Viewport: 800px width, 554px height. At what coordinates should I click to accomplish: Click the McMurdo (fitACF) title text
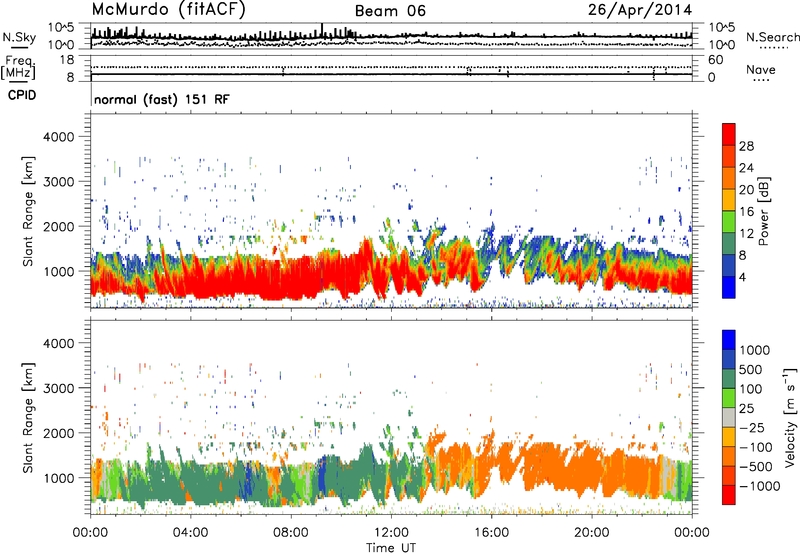[x=168, y=10]
